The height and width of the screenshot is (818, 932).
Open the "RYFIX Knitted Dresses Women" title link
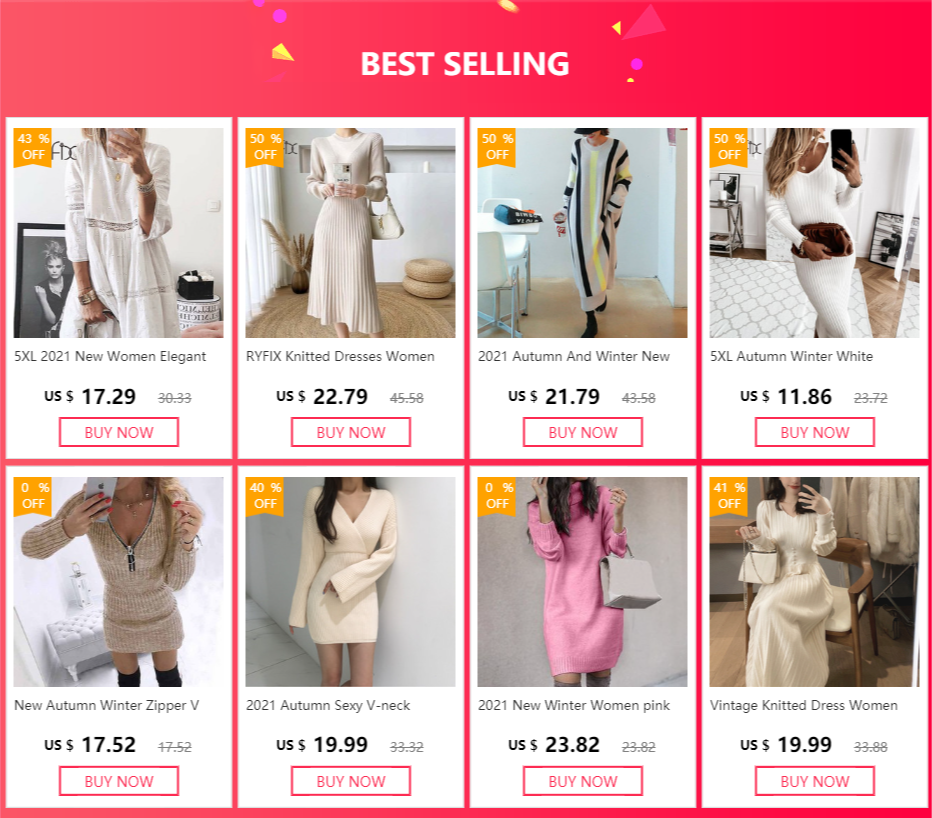[340, 356]
